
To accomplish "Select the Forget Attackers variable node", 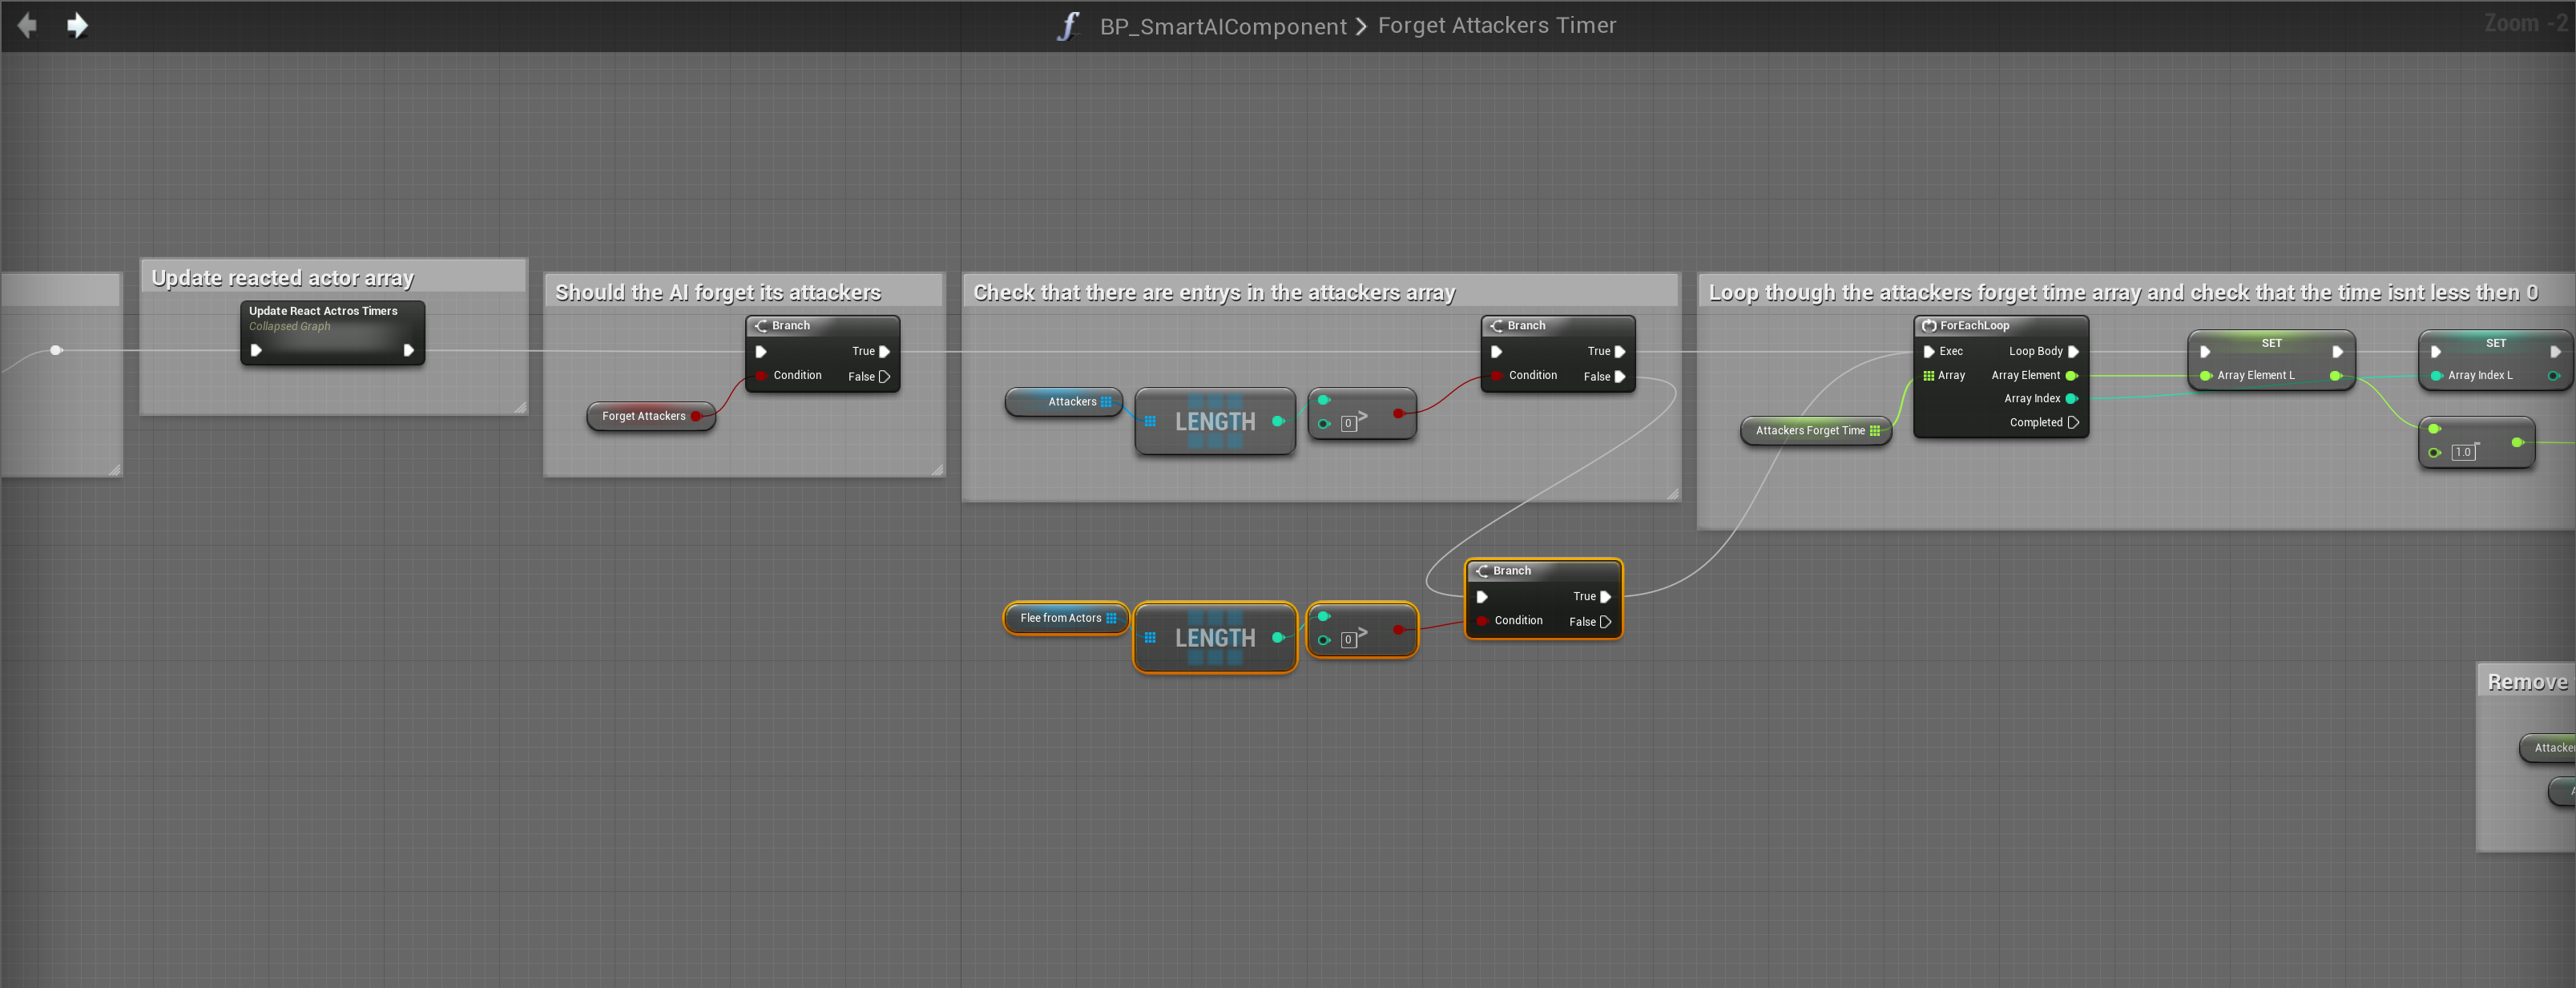I will pyautogui.click(x=643, y=416).
